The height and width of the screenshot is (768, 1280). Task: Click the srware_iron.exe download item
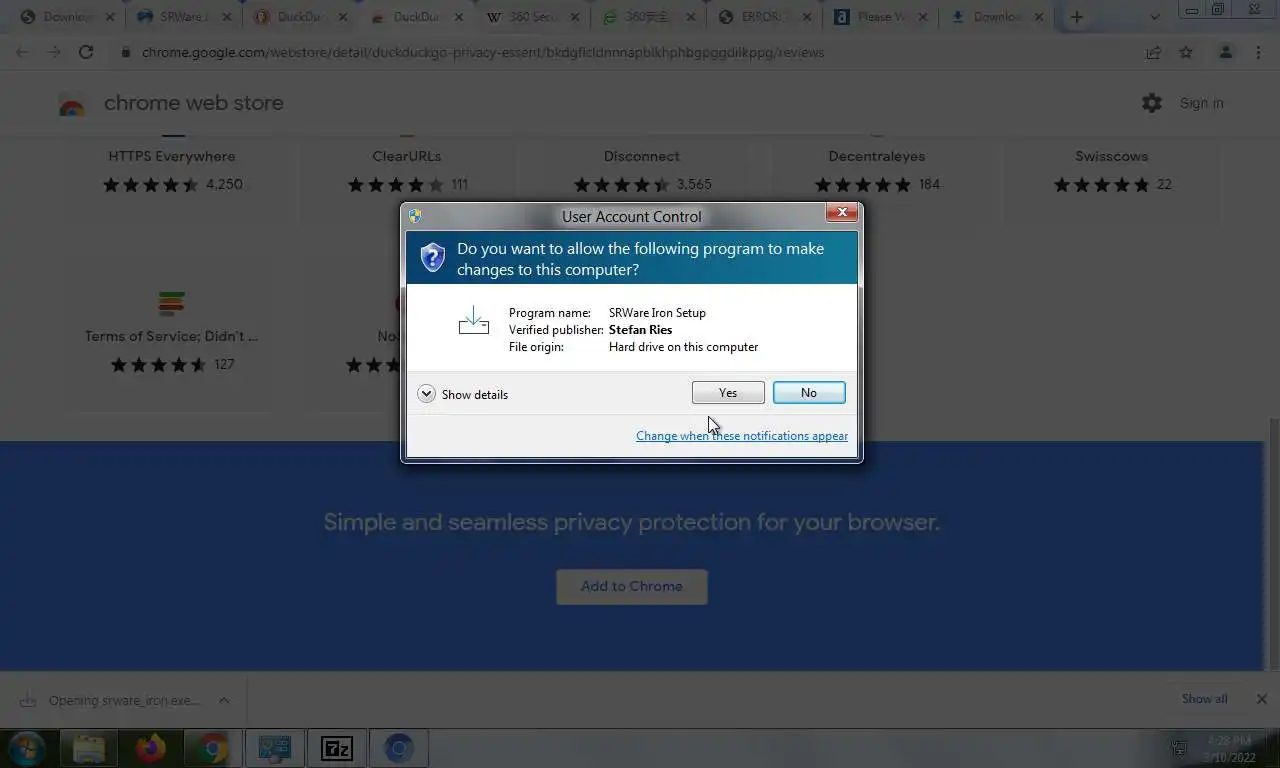coord(112,700)
